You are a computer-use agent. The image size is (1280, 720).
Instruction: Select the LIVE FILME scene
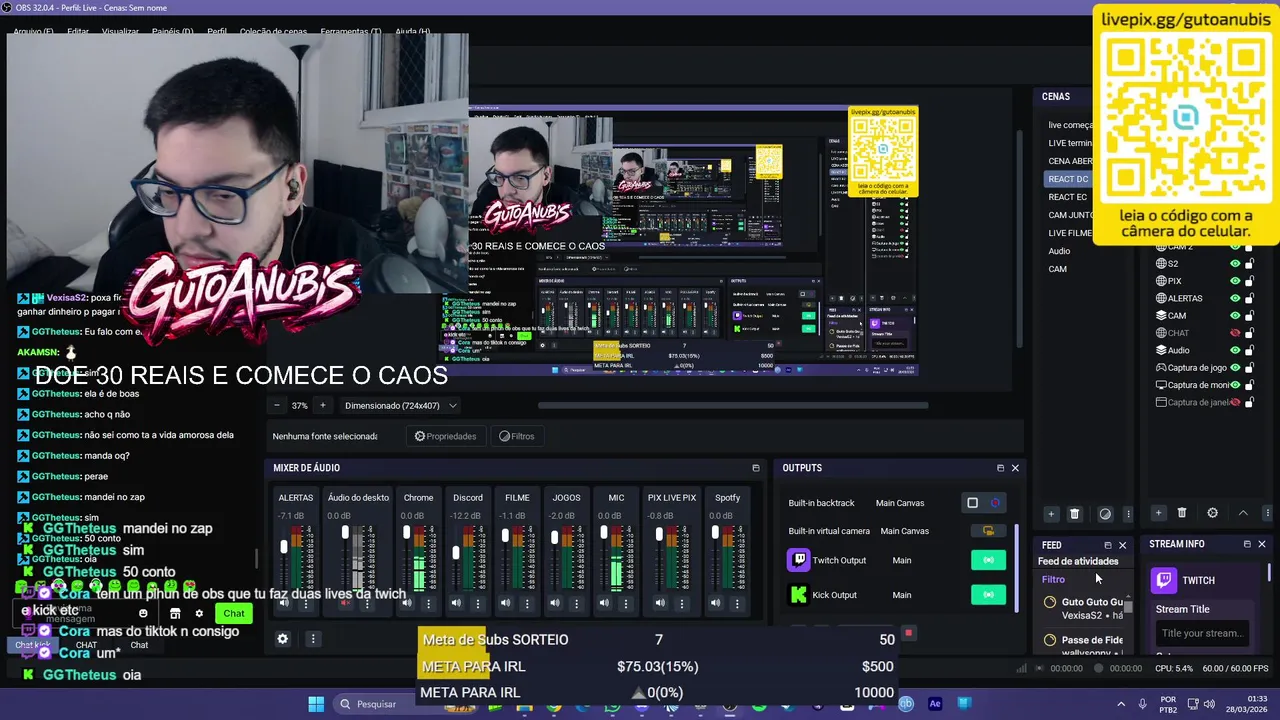tap(1070, 233)
